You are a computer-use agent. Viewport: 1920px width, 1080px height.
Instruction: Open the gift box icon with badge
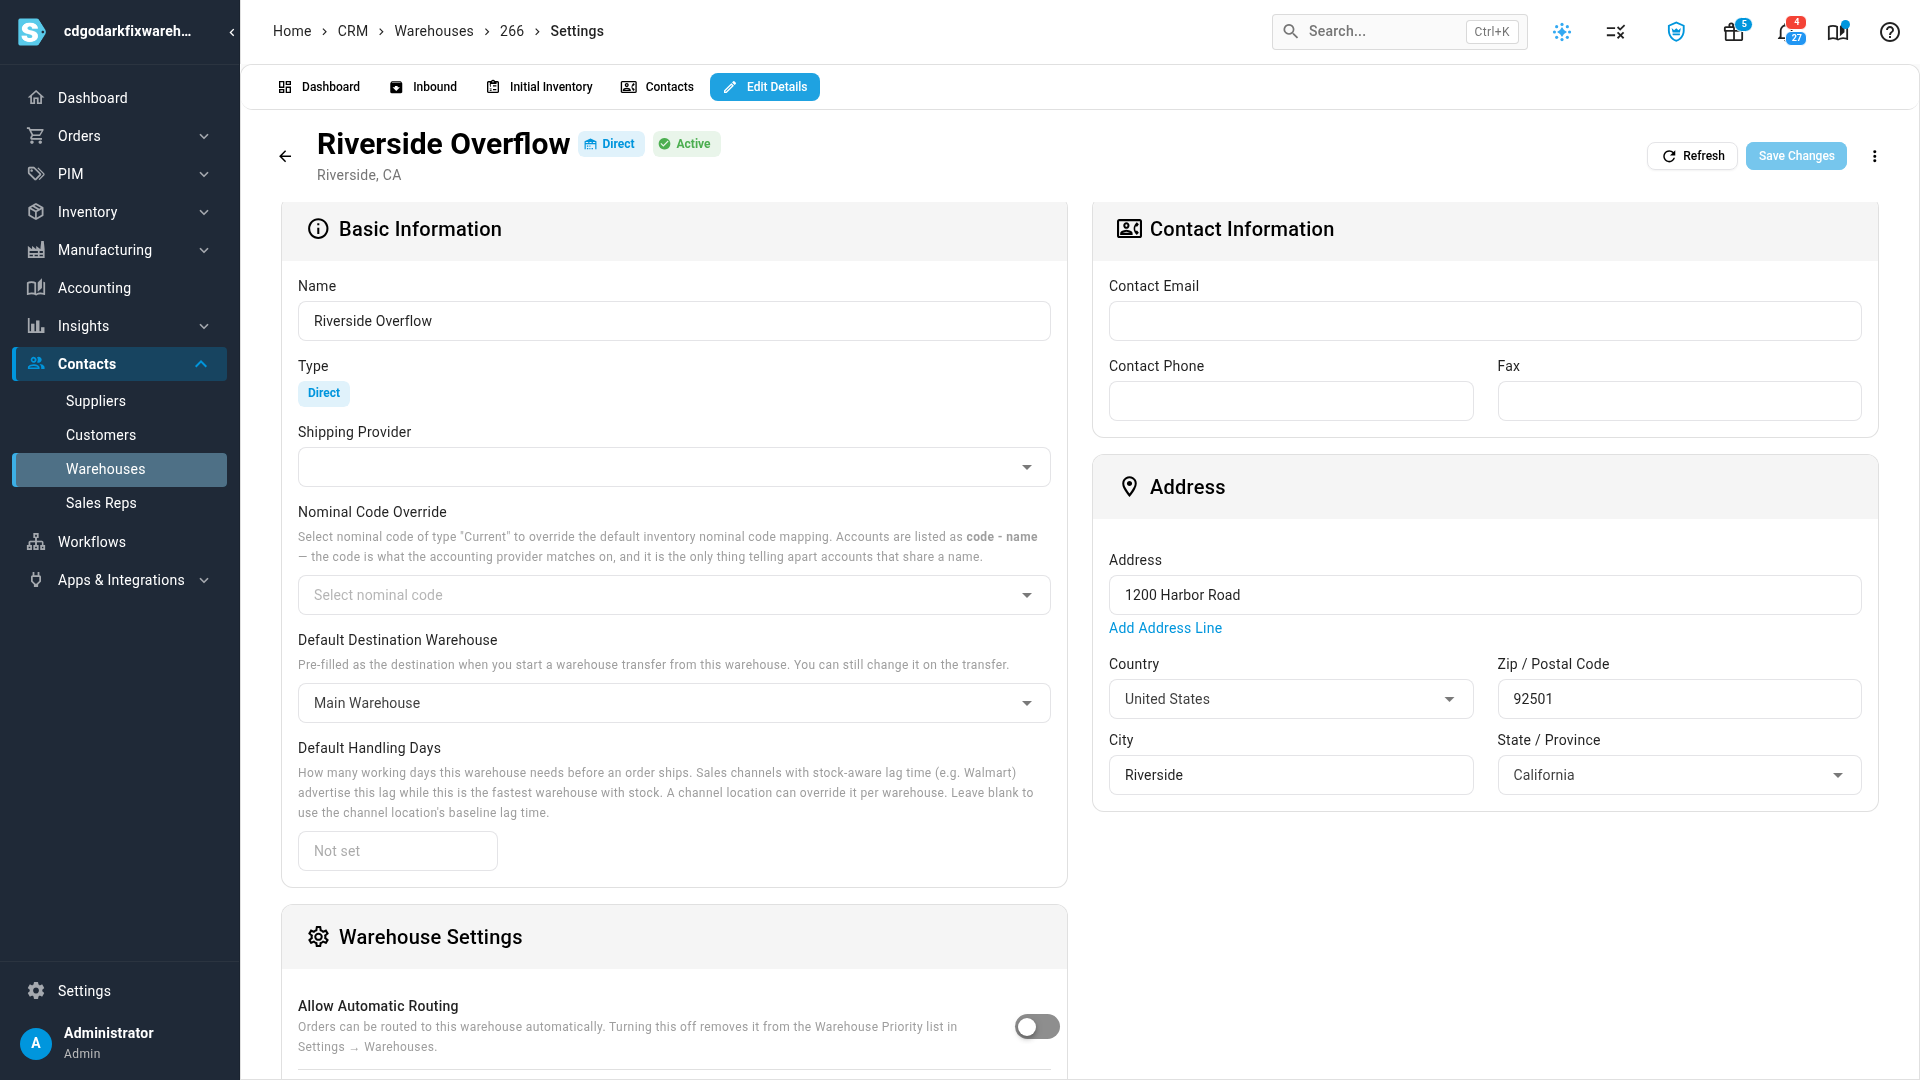[1734, 32]
